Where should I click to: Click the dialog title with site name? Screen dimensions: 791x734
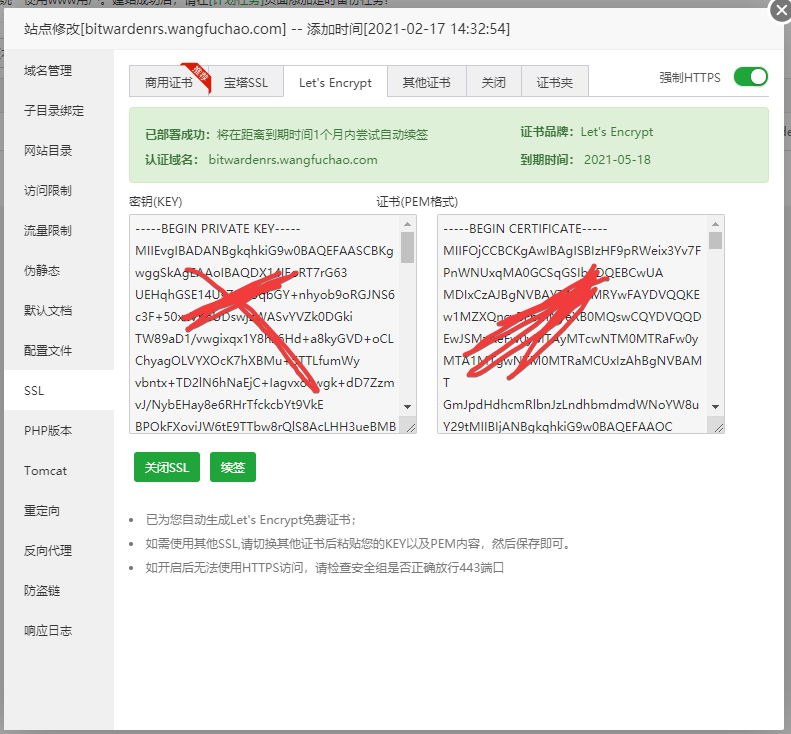pyautogui.click(x=267, y=29)
